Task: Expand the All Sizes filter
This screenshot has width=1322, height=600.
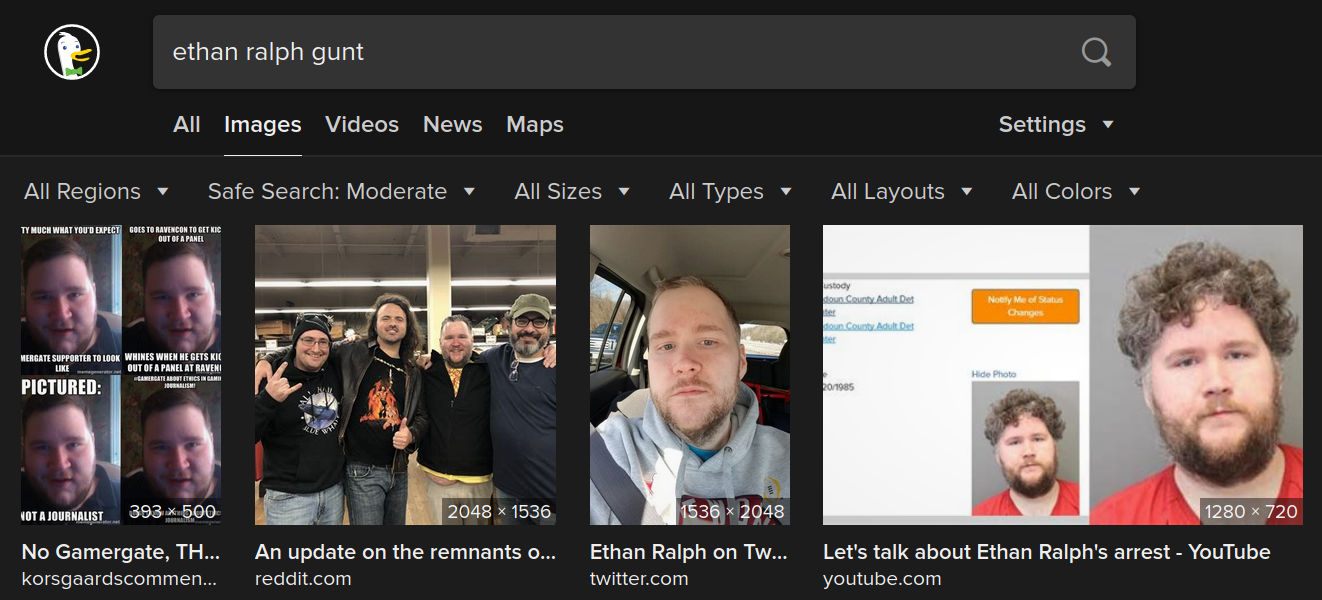Action: [572, 192]
